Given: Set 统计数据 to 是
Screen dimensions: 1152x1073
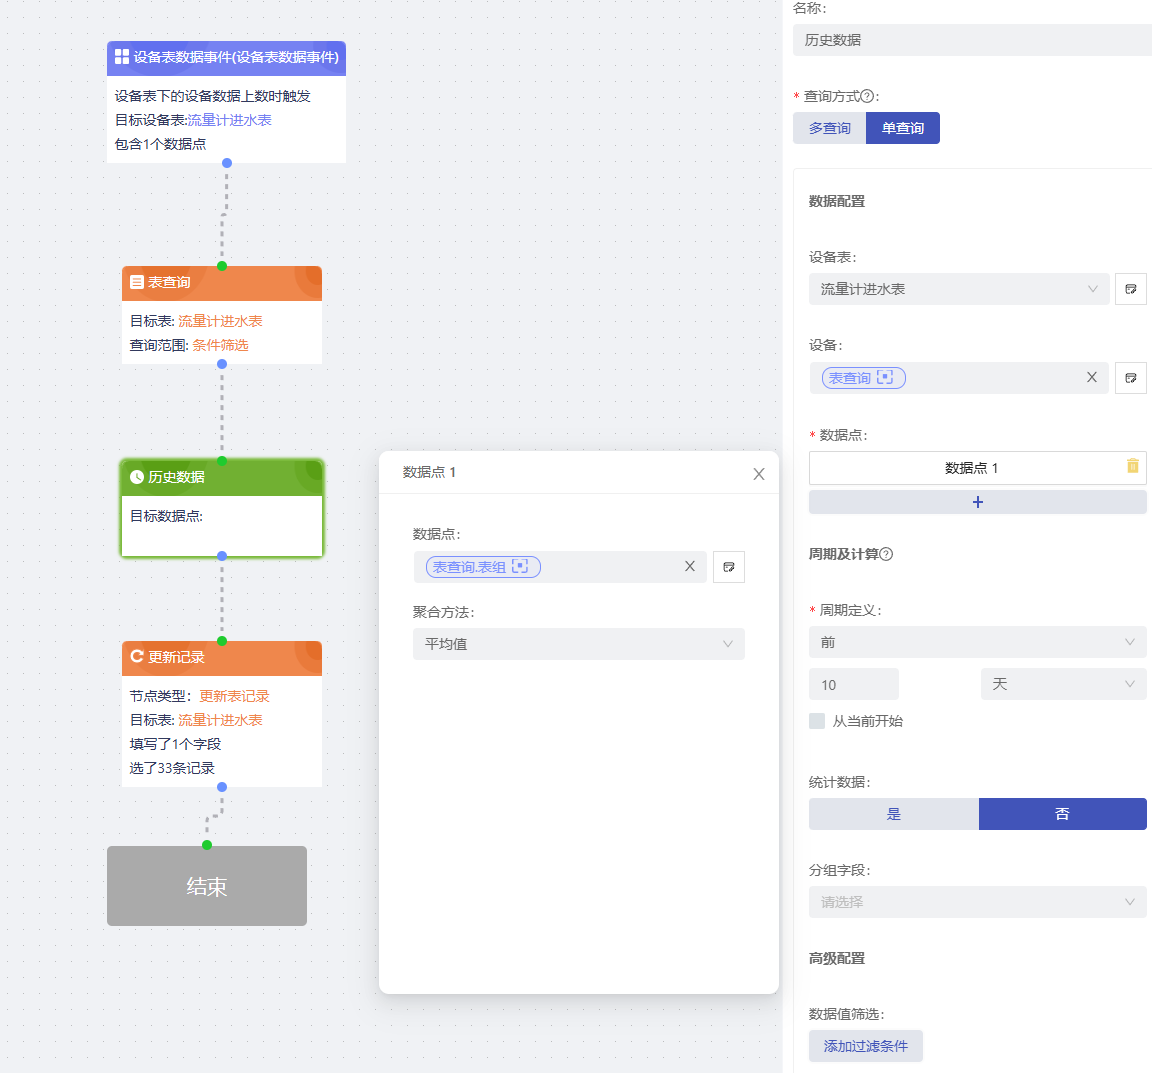Looking at the screenshot, I should click(x=893, y=814).
